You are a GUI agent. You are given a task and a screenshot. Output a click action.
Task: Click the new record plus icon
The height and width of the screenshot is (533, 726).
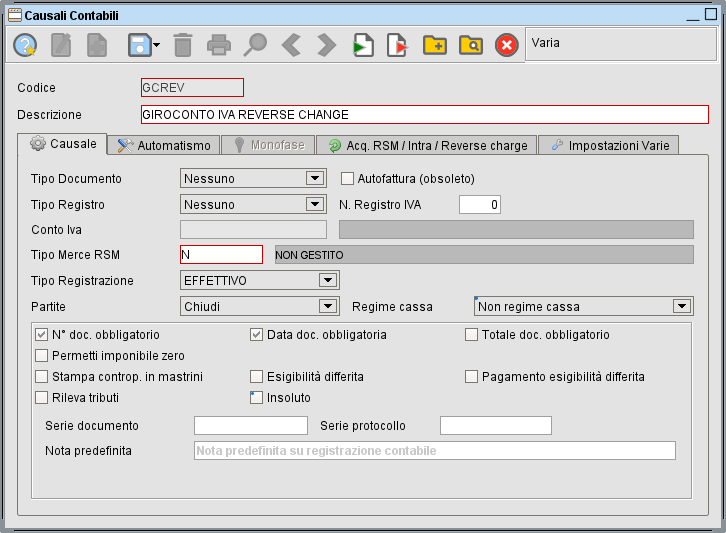[x=97, y=45]
